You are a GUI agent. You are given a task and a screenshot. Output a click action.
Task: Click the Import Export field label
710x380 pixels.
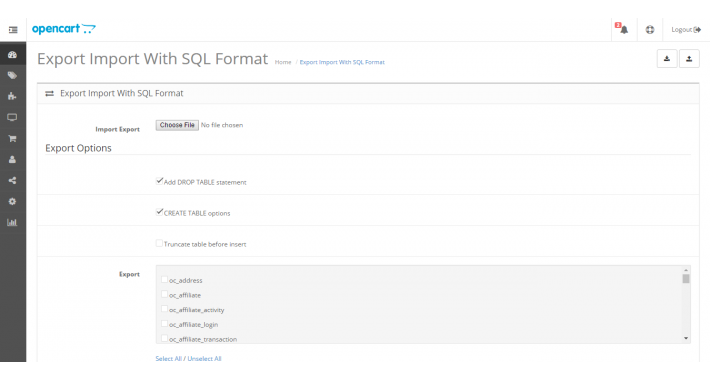pyautogui.click(x=117, y=129)
